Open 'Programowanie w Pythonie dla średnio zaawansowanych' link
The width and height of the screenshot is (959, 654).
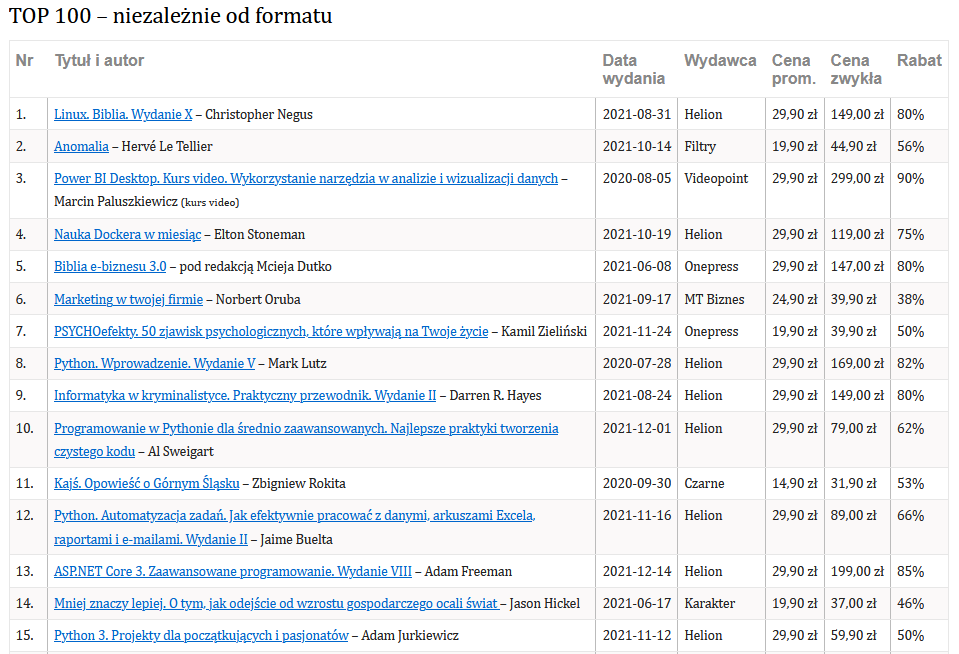point(306,428)
